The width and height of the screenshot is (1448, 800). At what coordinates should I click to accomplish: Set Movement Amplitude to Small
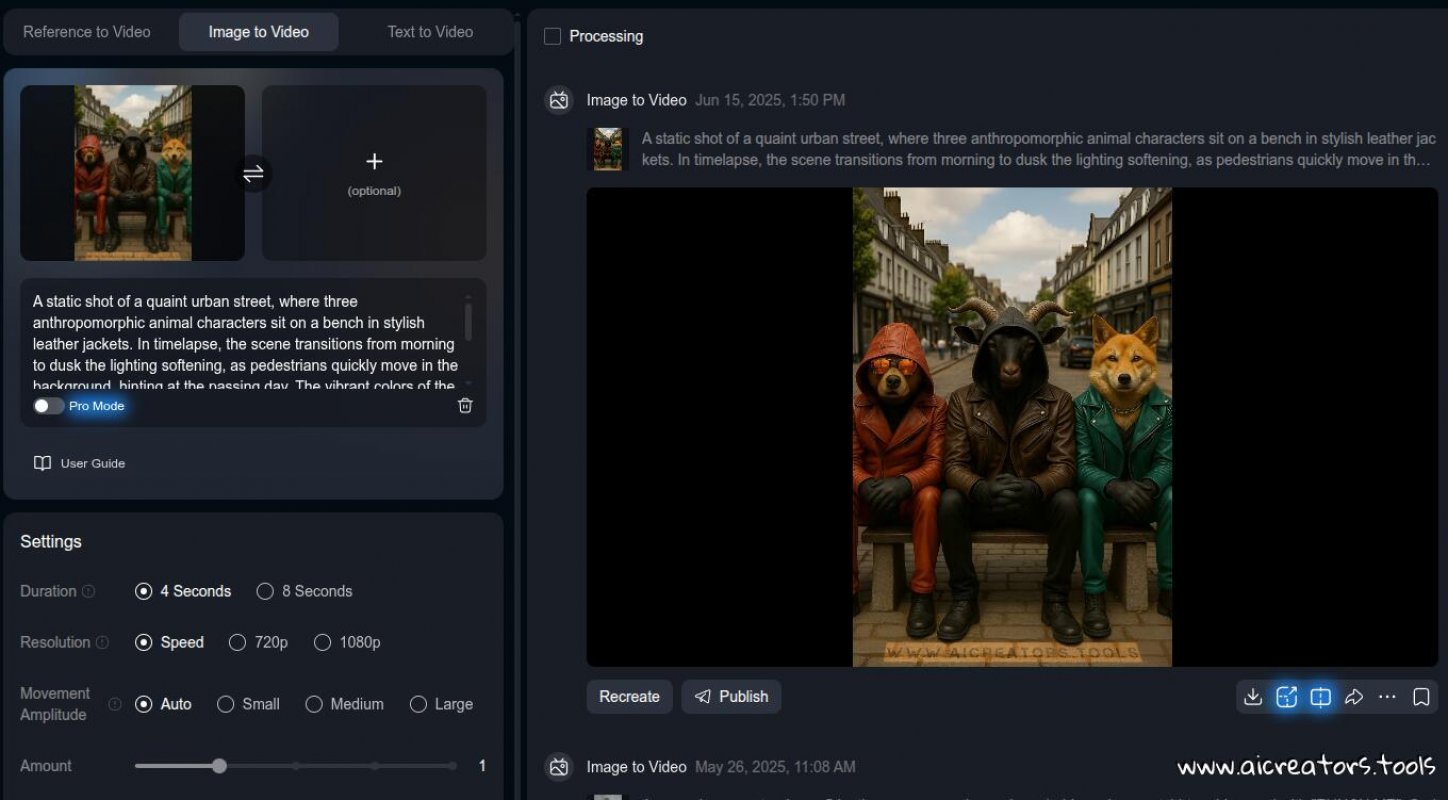[248, 704]
